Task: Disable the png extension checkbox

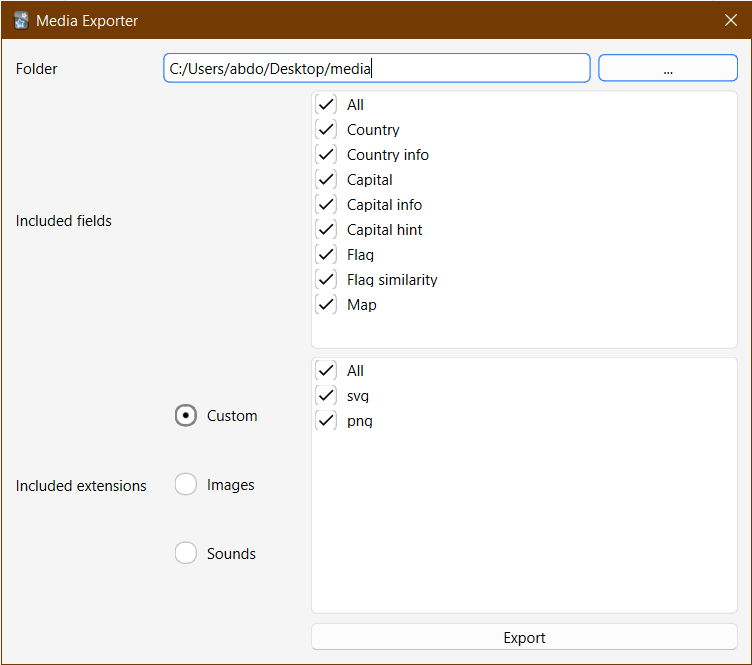Action: click(326, 420)
